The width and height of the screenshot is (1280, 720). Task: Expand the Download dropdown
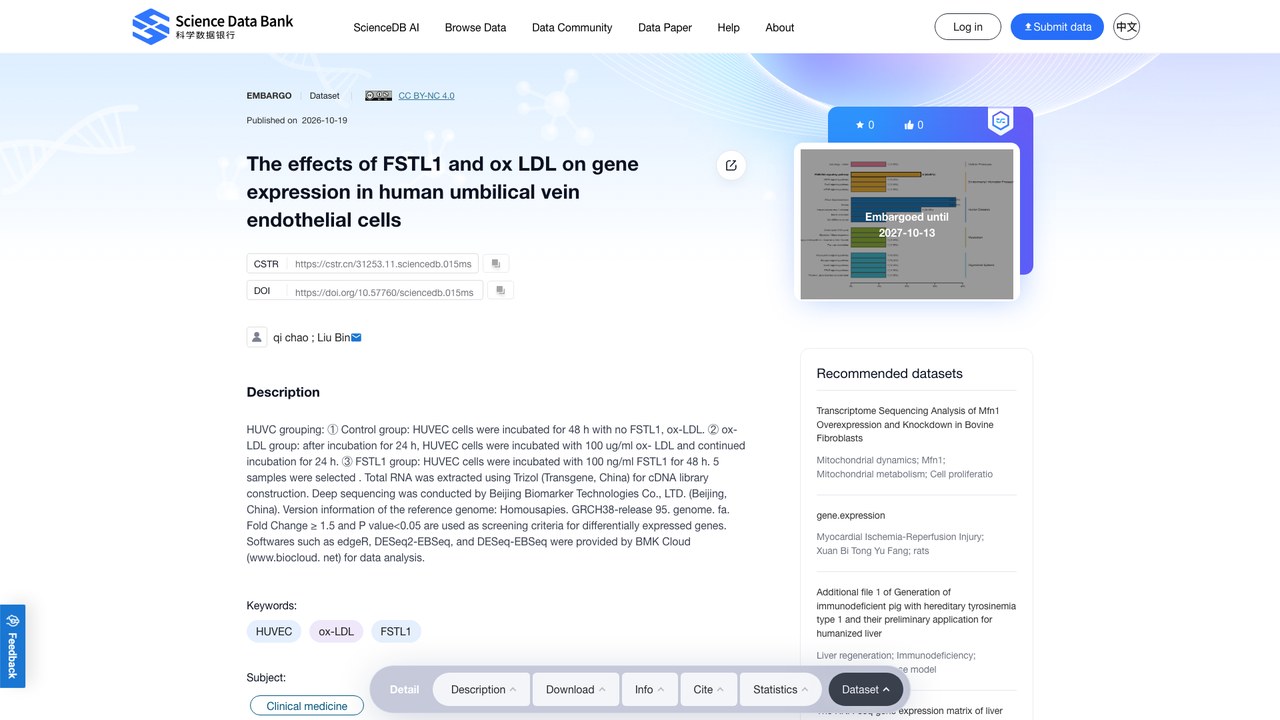click(x=576, y=689)
